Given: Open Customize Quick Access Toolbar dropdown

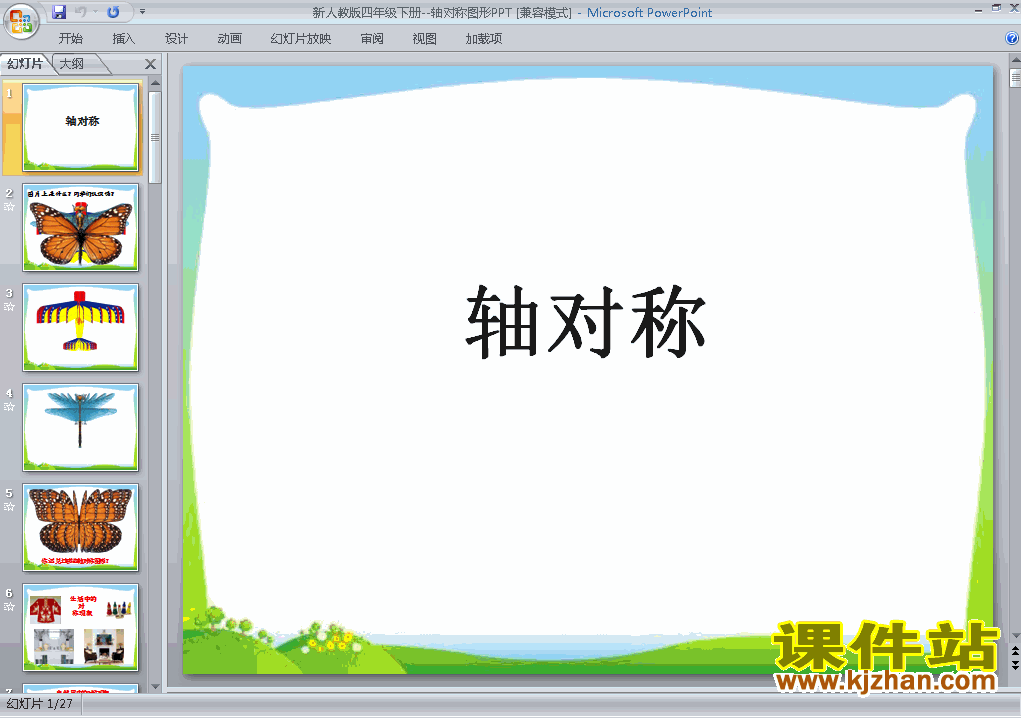Looking at the screenshot, I should [142, 12].
